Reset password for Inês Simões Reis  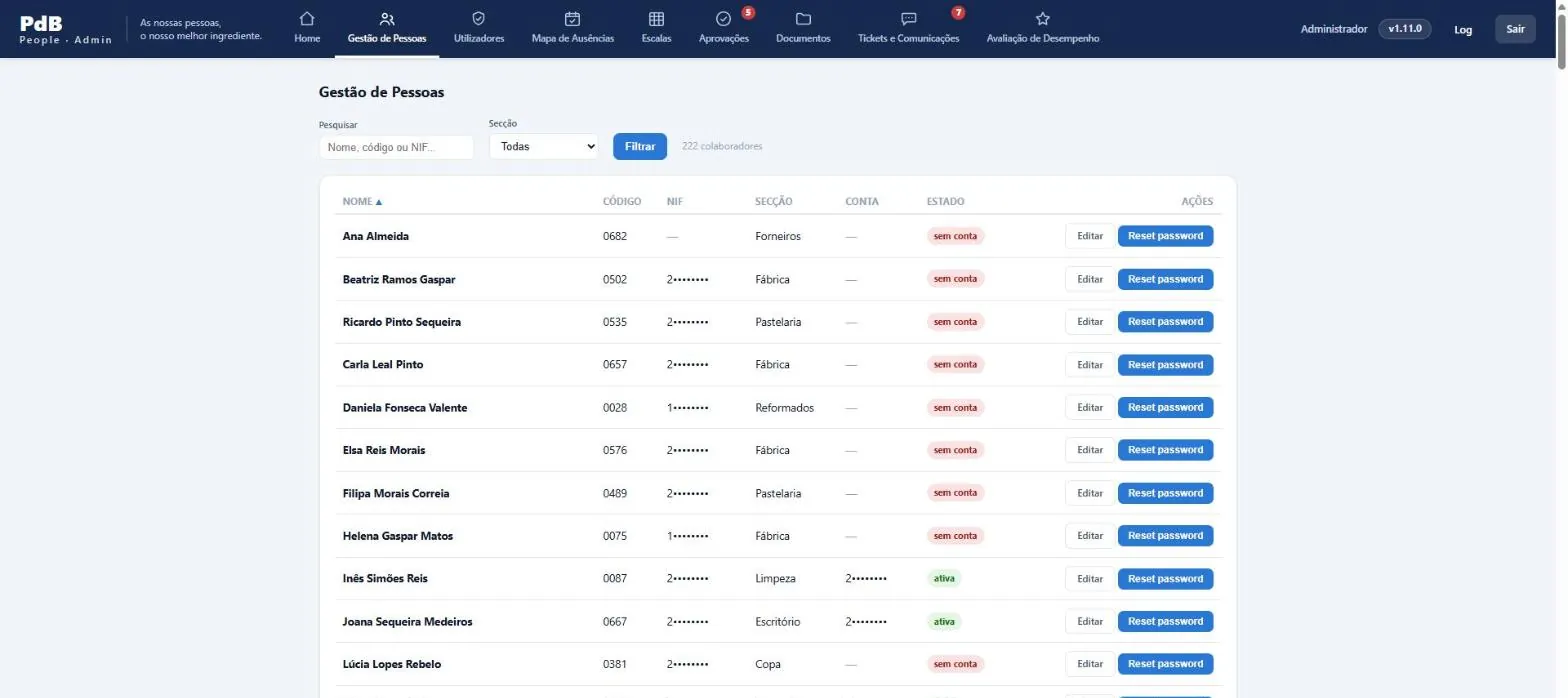coord(1165,578)
